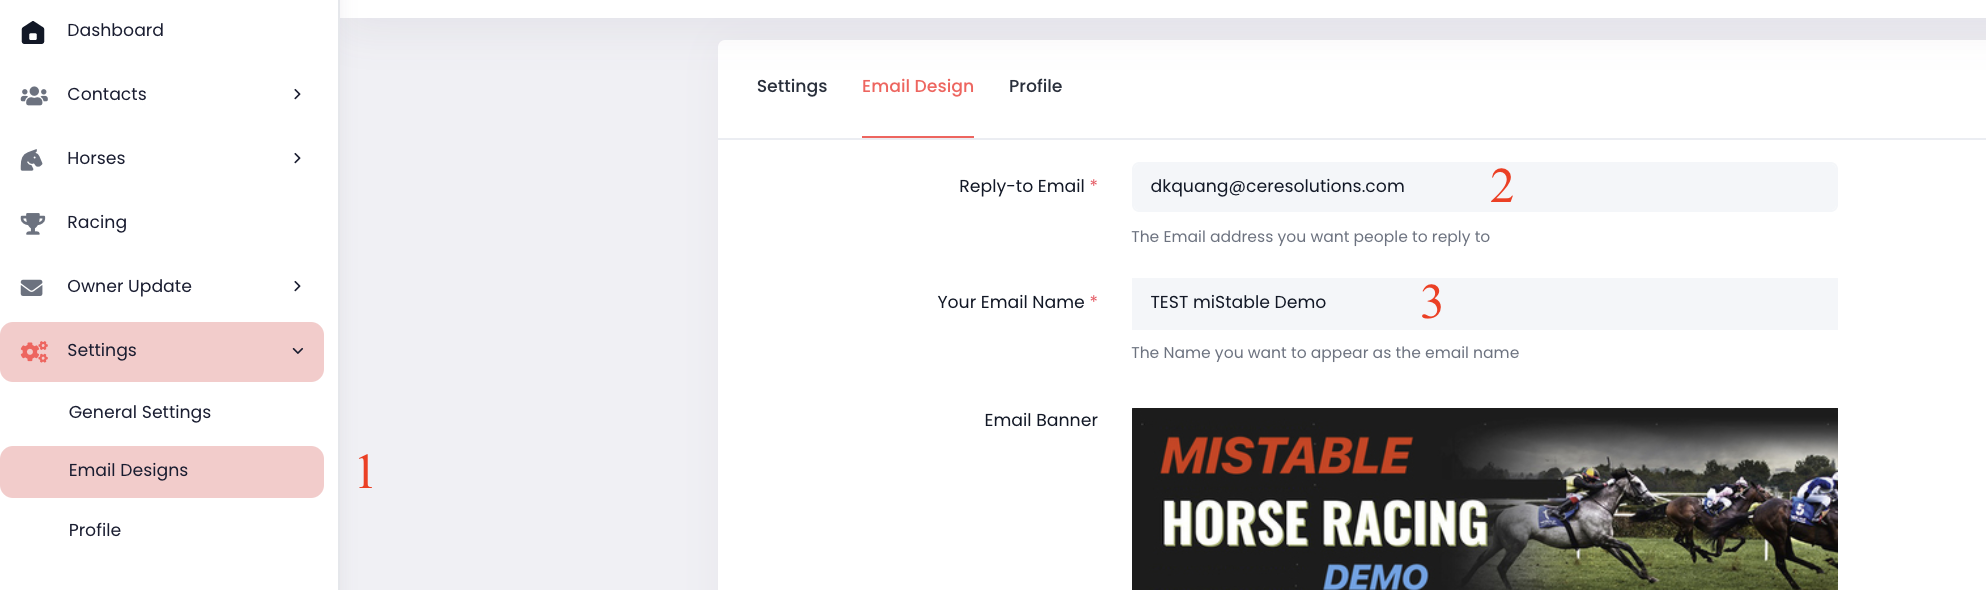
Task: Click the Horses horse-head icon
Action: pyautogui.click(x=32, y=159)
